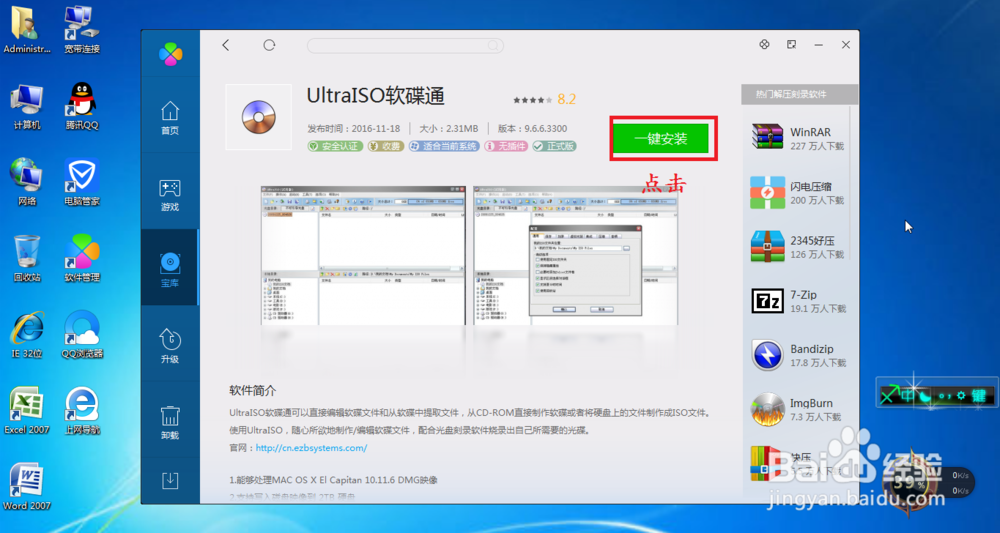Screen dimensions: 1000x533
Task: Select the 腾讯QQ desktop shortcut
Action: 82,106
